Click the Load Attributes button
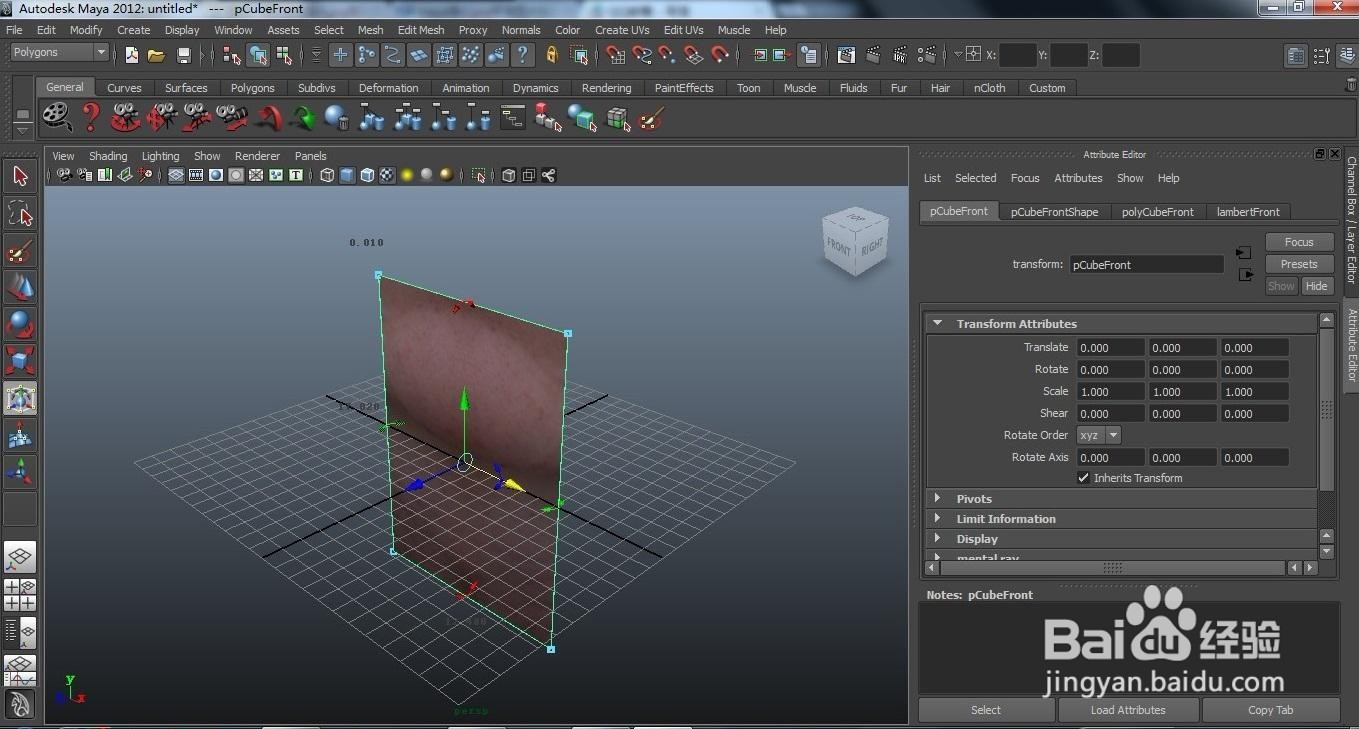The height and width of the screenshot is (729, 1359). (x=1127, y=710)
